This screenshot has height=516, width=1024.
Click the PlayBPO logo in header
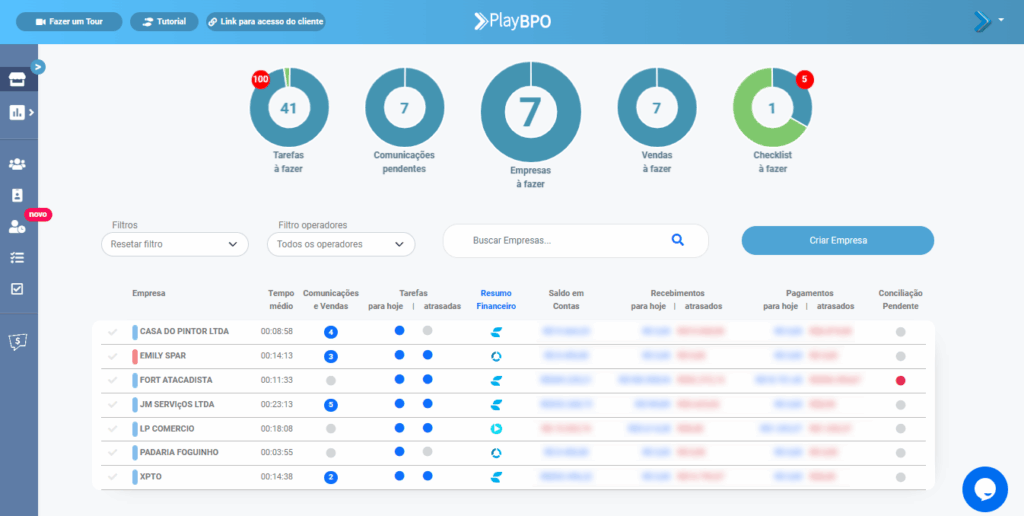click(512, 21)
